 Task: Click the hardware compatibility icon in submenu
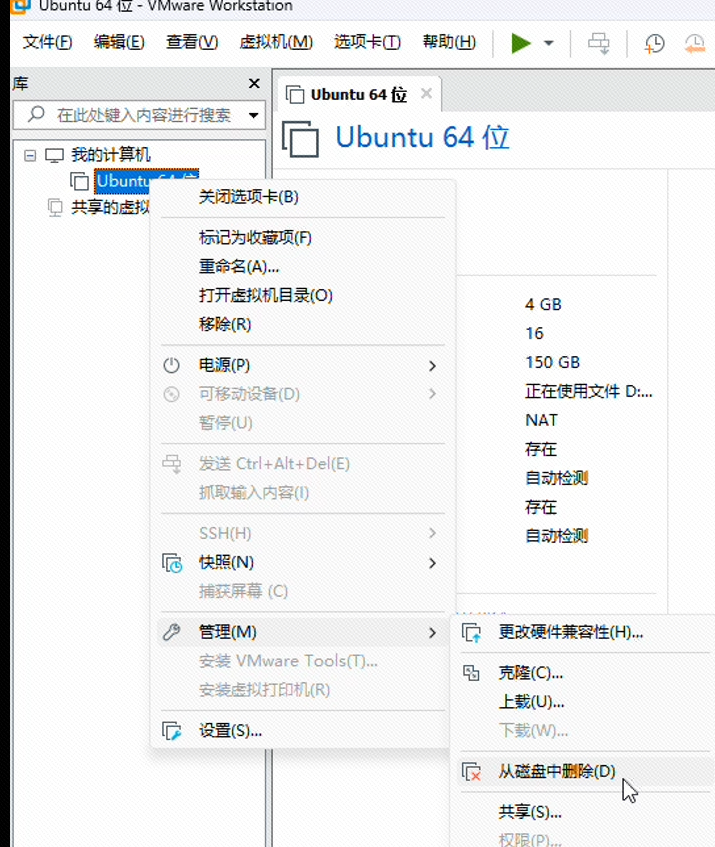tap(471, 633)
